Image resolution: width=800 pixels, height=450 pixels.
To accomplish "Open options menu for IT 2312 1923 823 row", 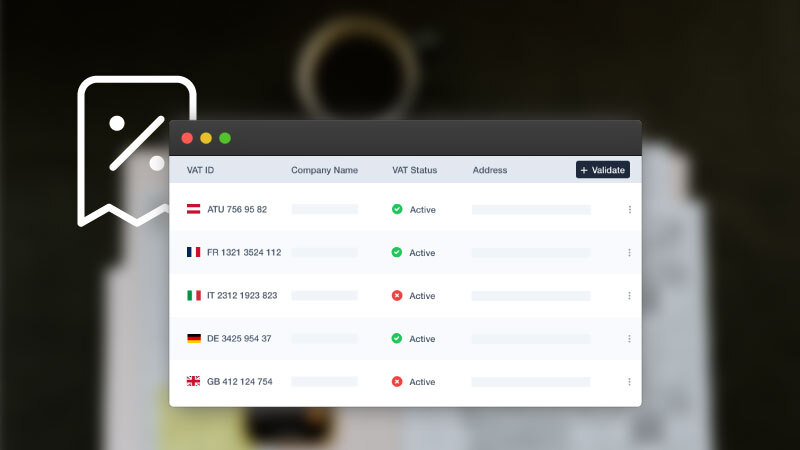I will pos(629,296).
